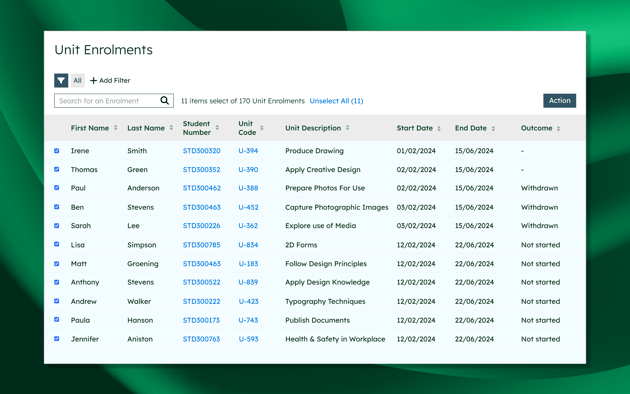The image size is (630, 394).
Task: Click '2D Forms' description cell
Action: (301, 245)
